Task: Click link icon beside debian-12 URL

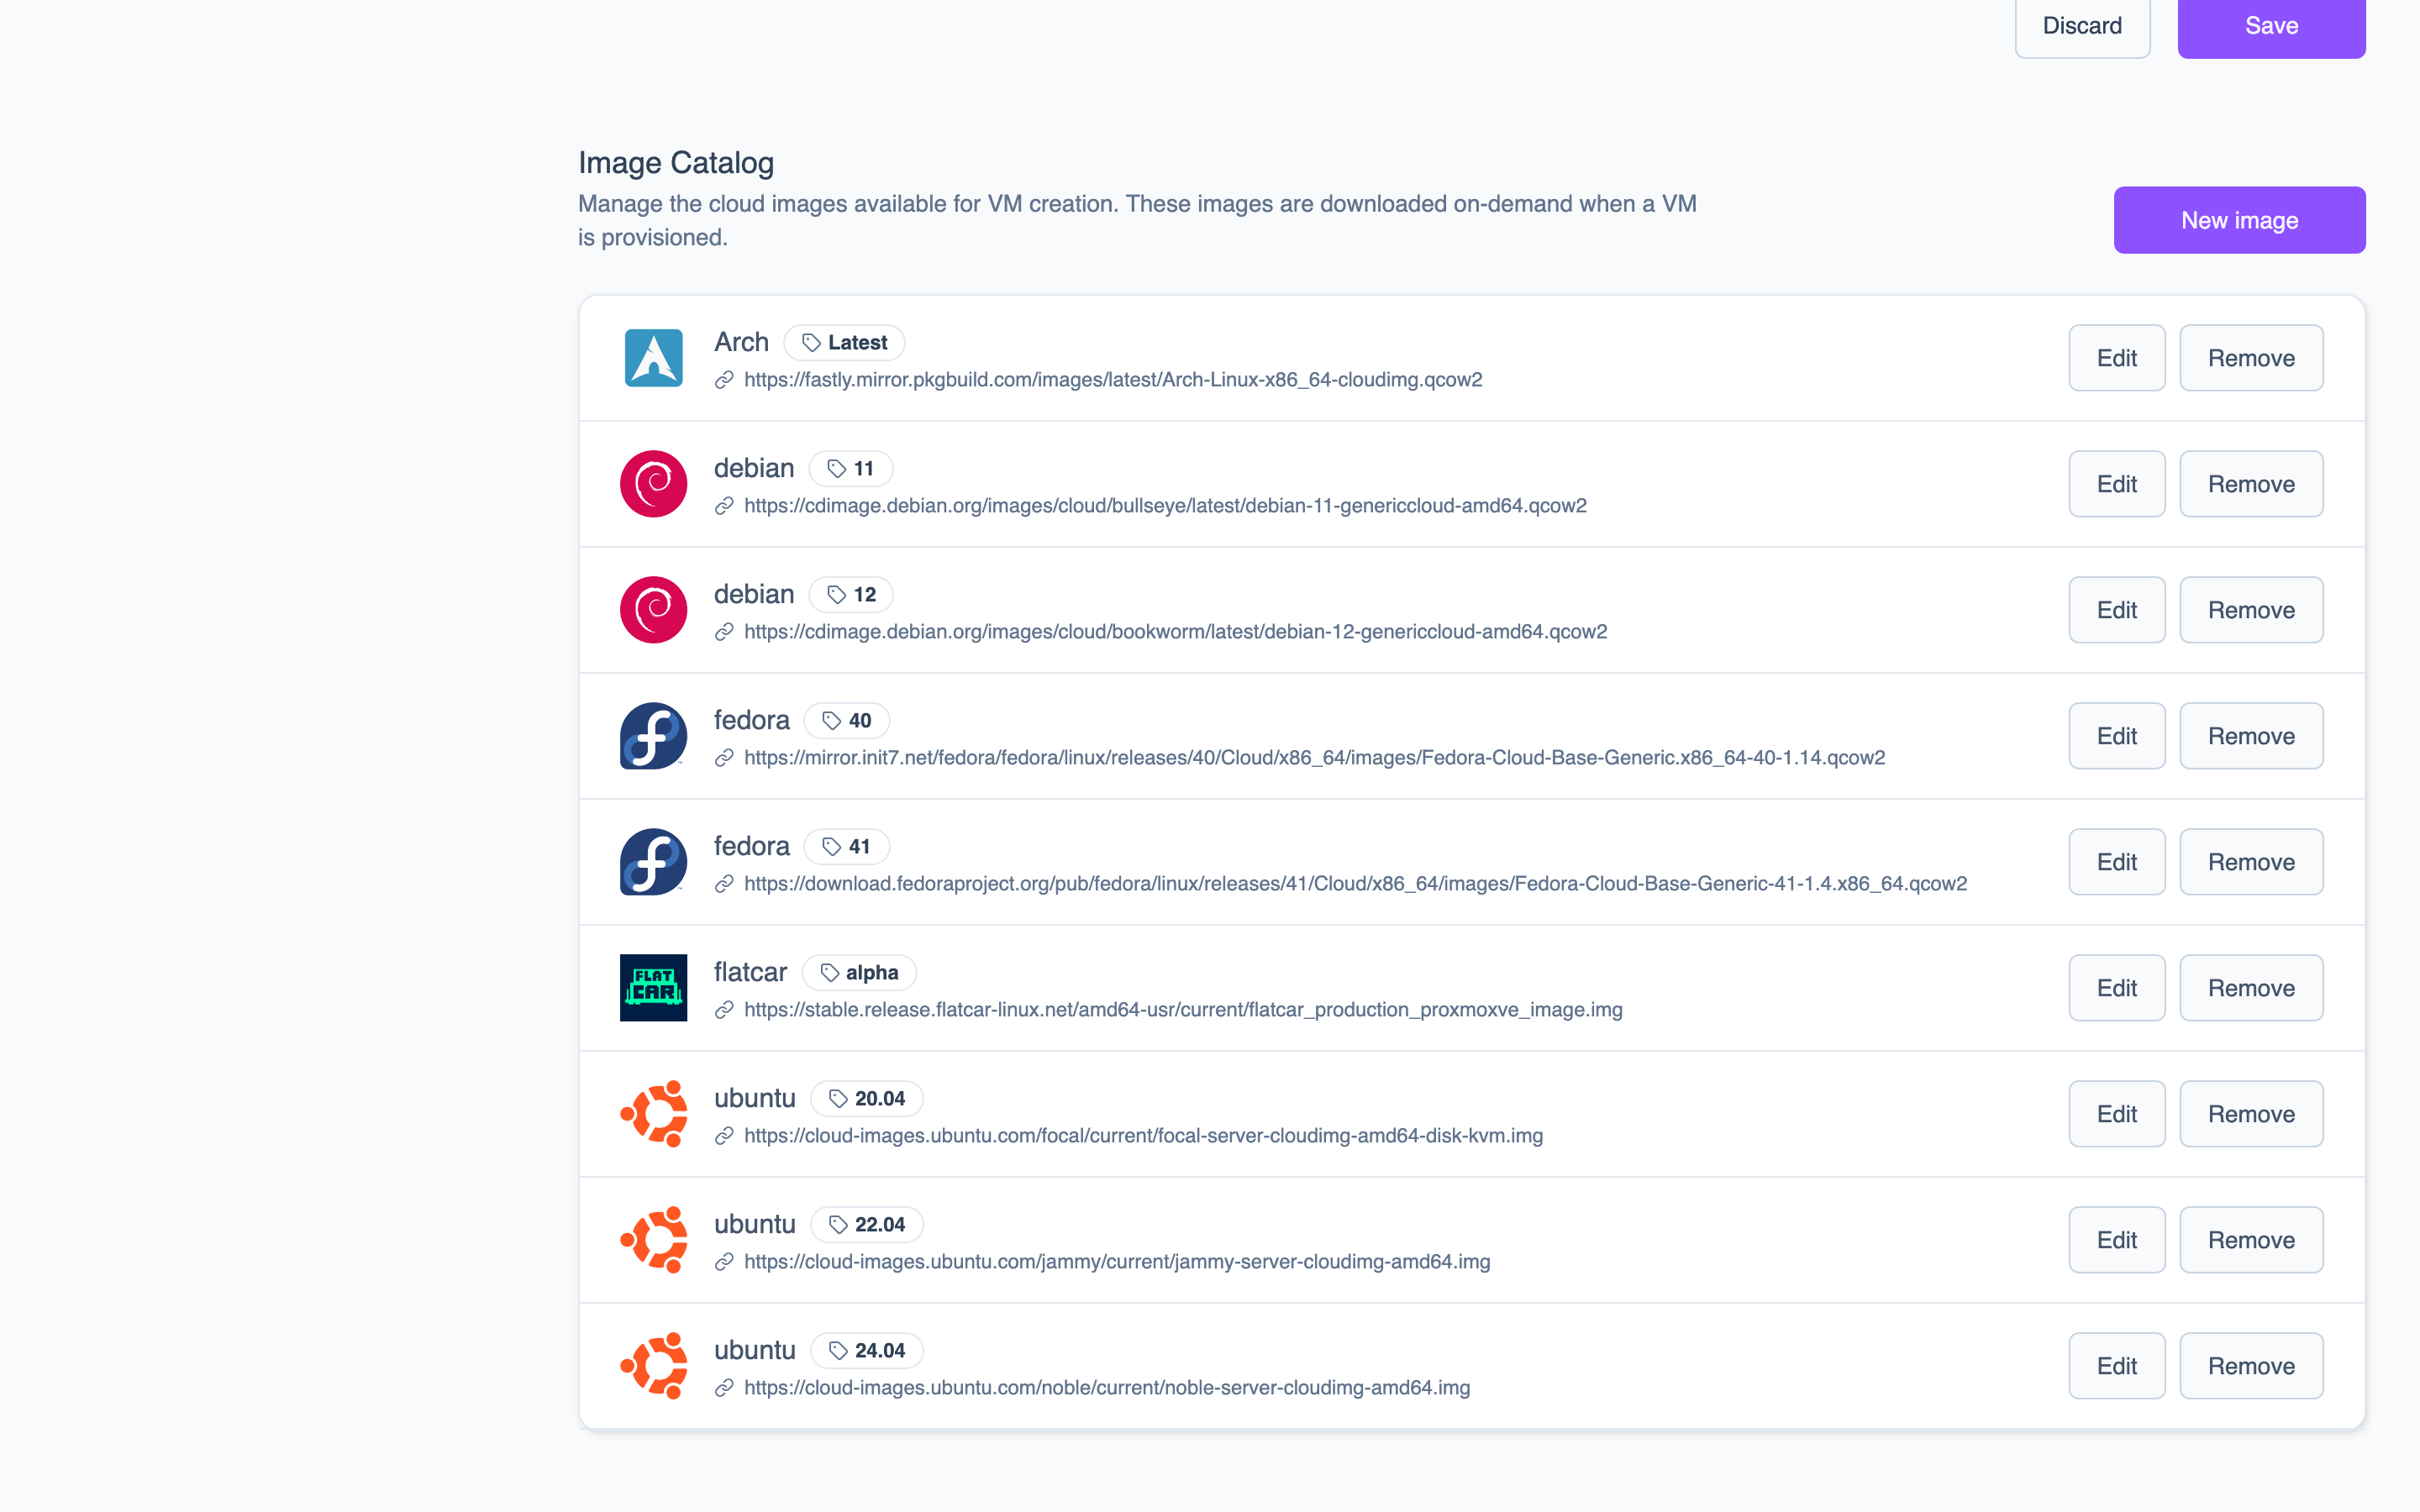Action: [724, 632]
